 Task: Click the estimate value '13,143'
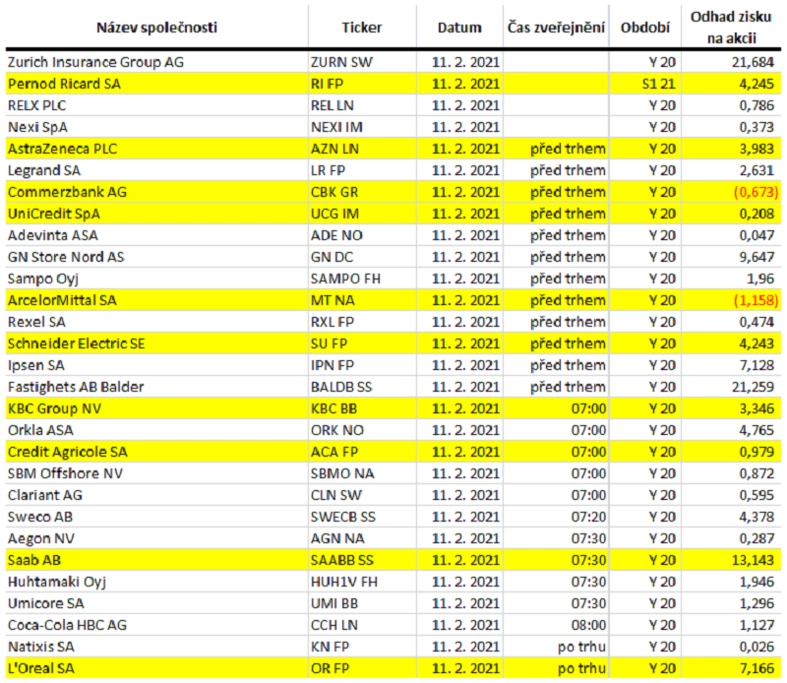tap(752, 560)
